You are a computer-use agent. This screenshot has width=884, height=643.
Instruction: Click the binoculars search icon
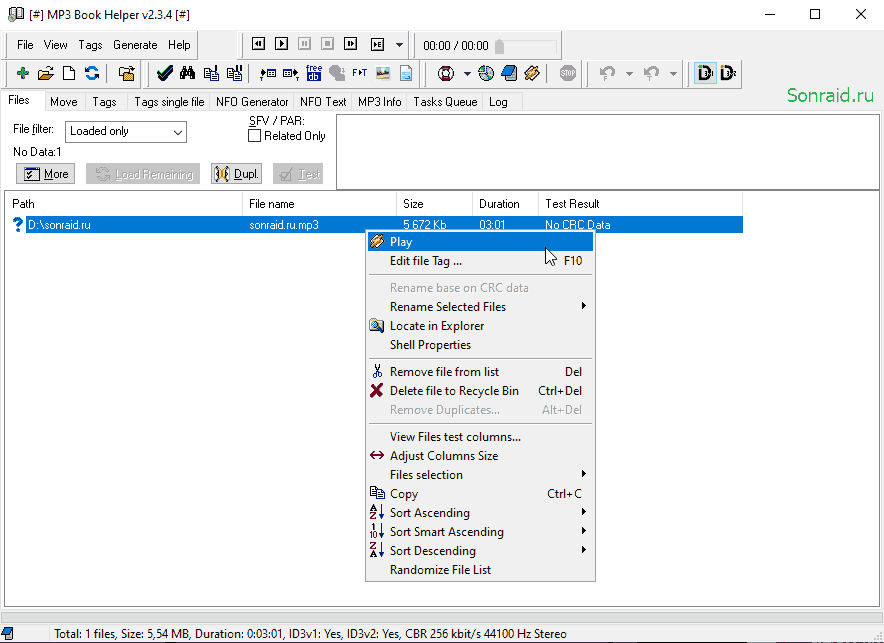[x=187, y=73]
